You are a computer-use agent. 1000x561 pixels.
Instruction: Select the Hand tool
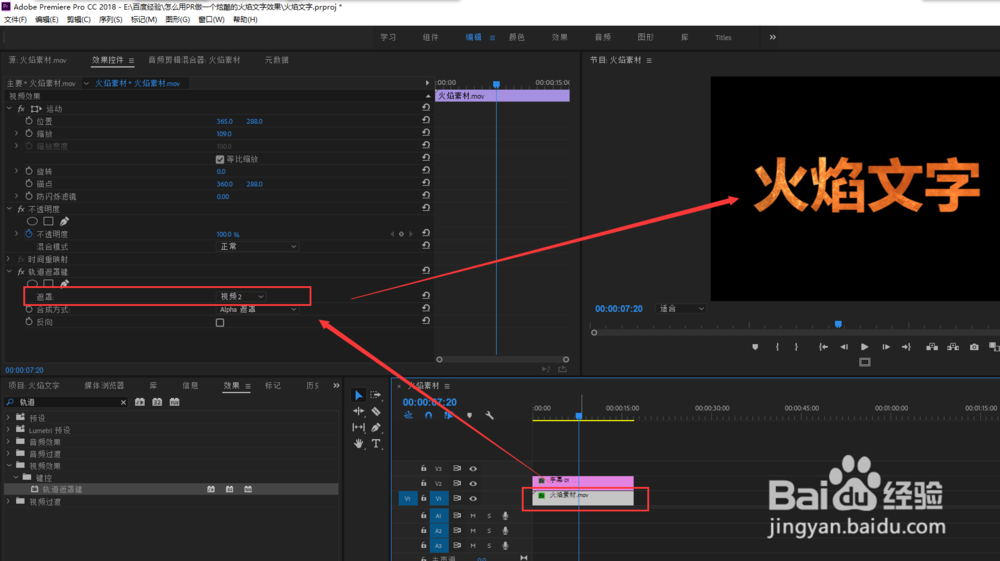(x=358, y=443)
